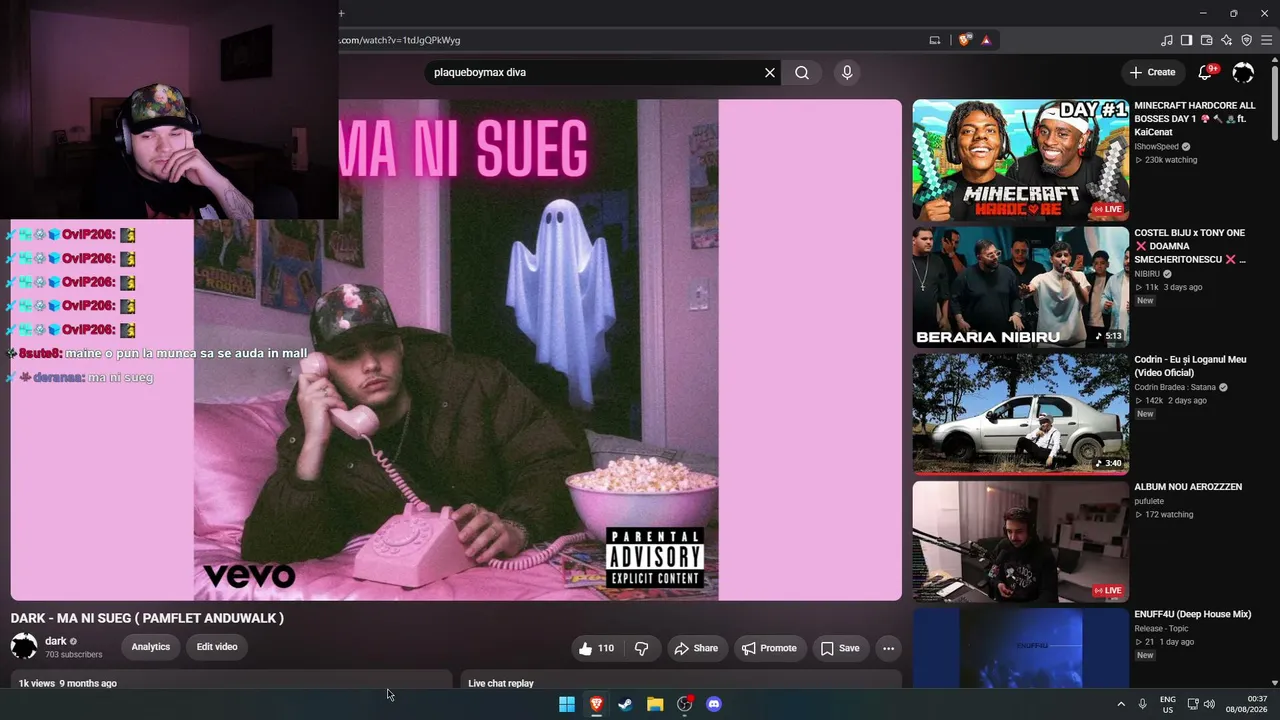Open YouTube notifications bell
The height and width of the screenshot is (720, 1280).
click(1205, 72)
